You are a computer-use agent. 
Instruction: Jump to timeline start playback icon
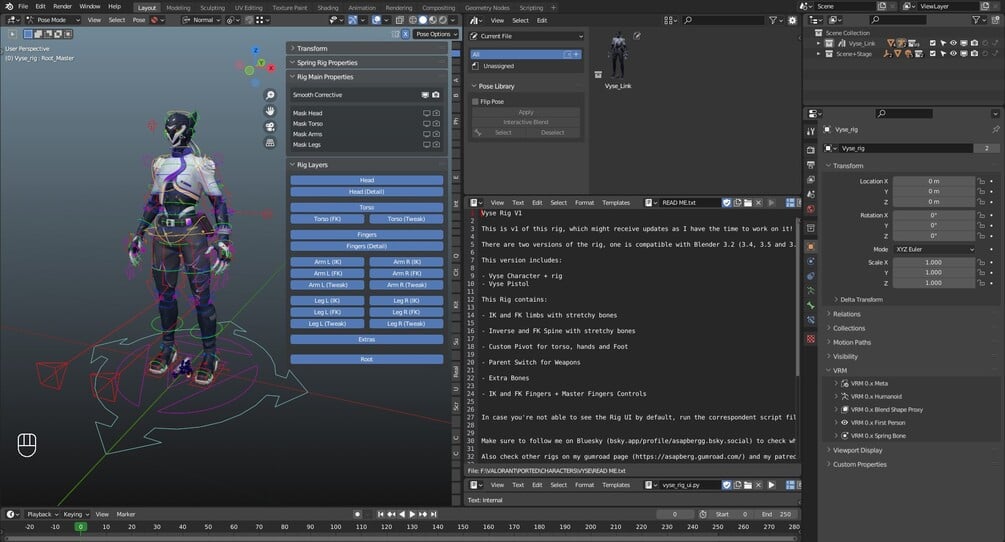(381, 514)
